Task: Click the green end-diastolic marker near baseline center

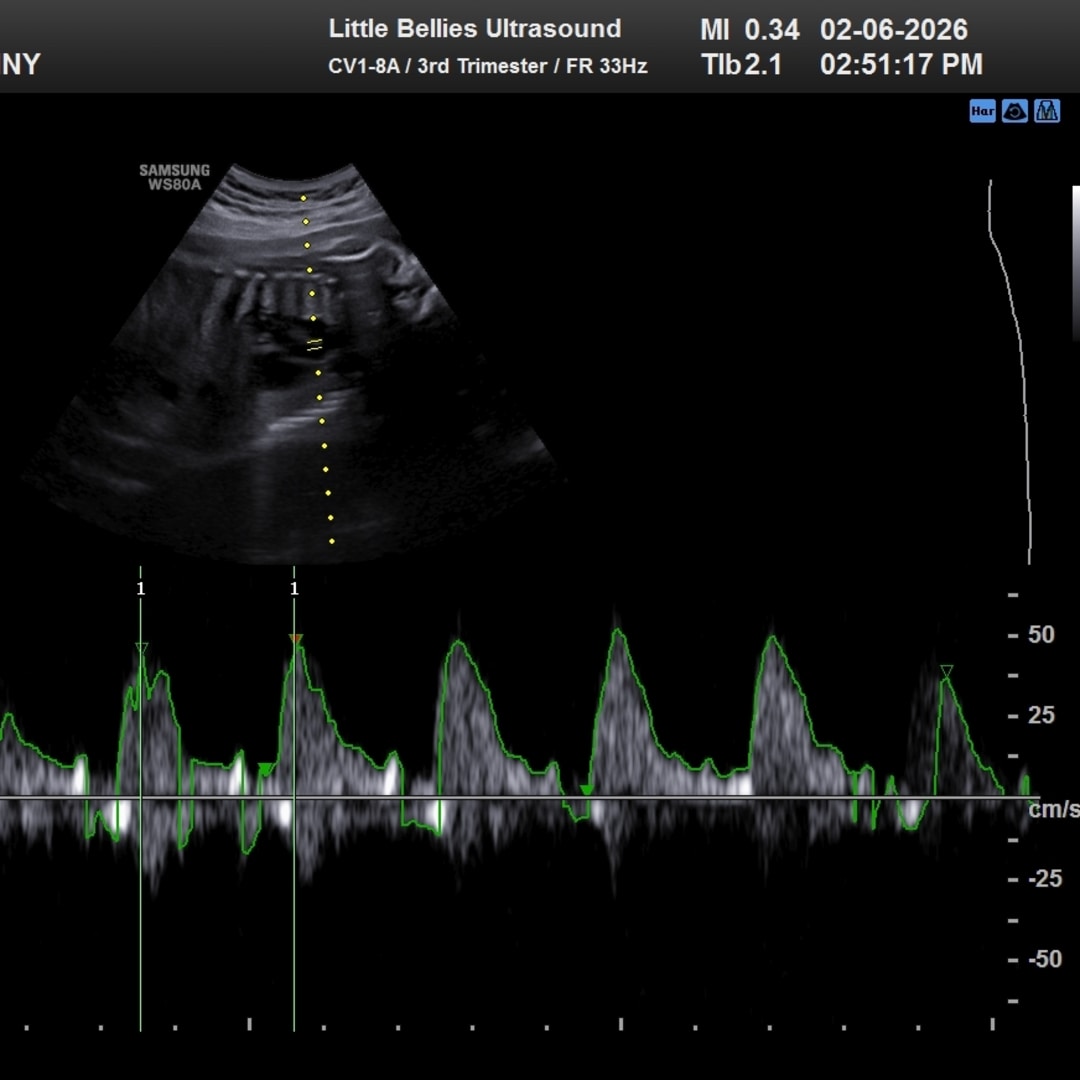Action: pyautogui.click(x=587, y=790)
